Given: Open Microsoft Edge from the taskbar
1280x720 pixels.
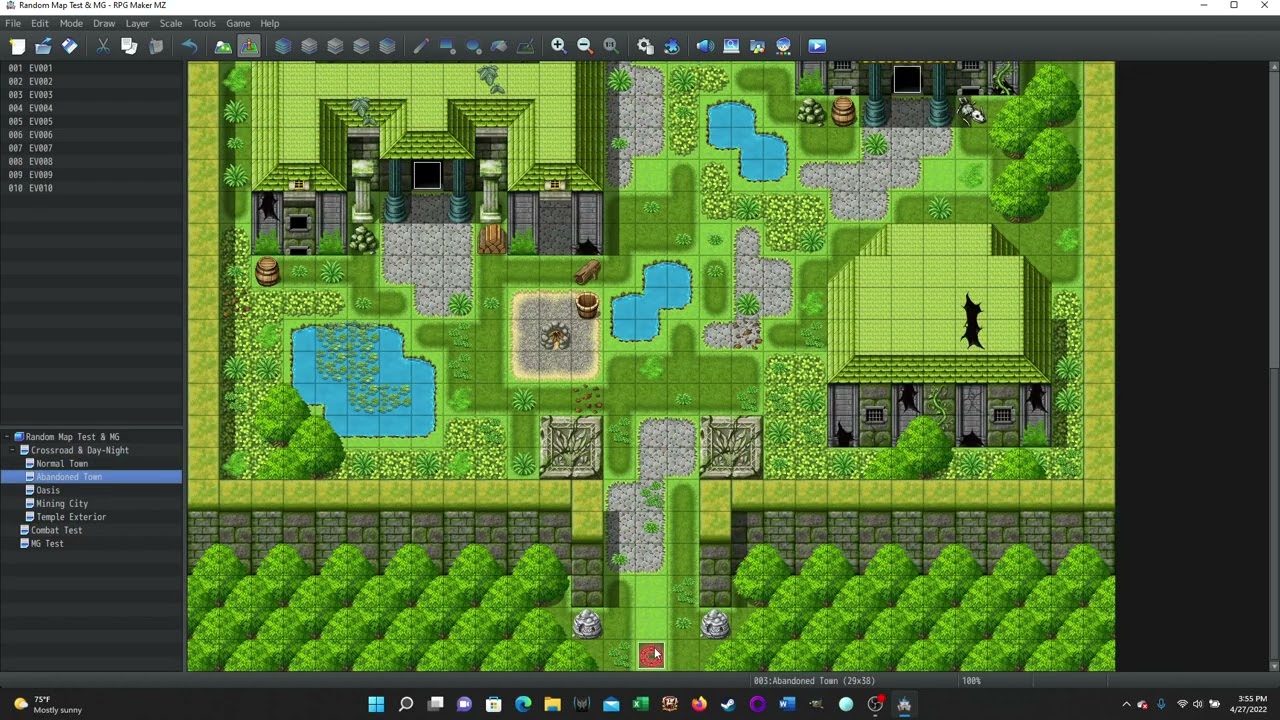Looking at the screenshot, I should (x=523, y=705).
